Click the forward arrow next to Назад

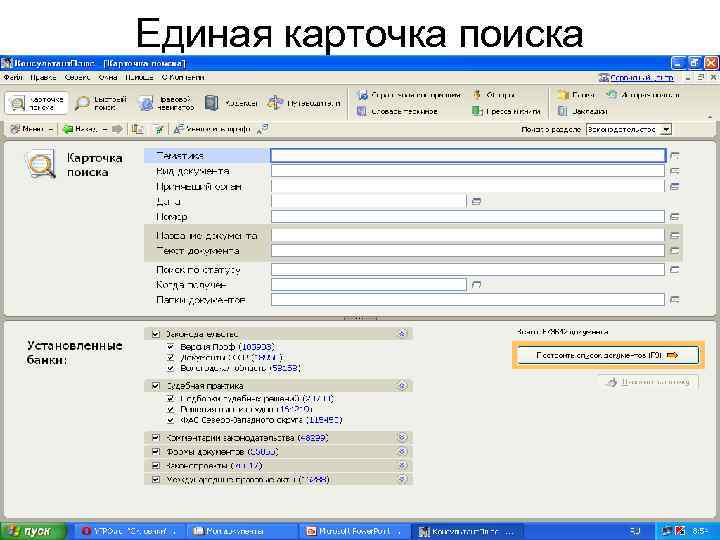tap(117, 129)
